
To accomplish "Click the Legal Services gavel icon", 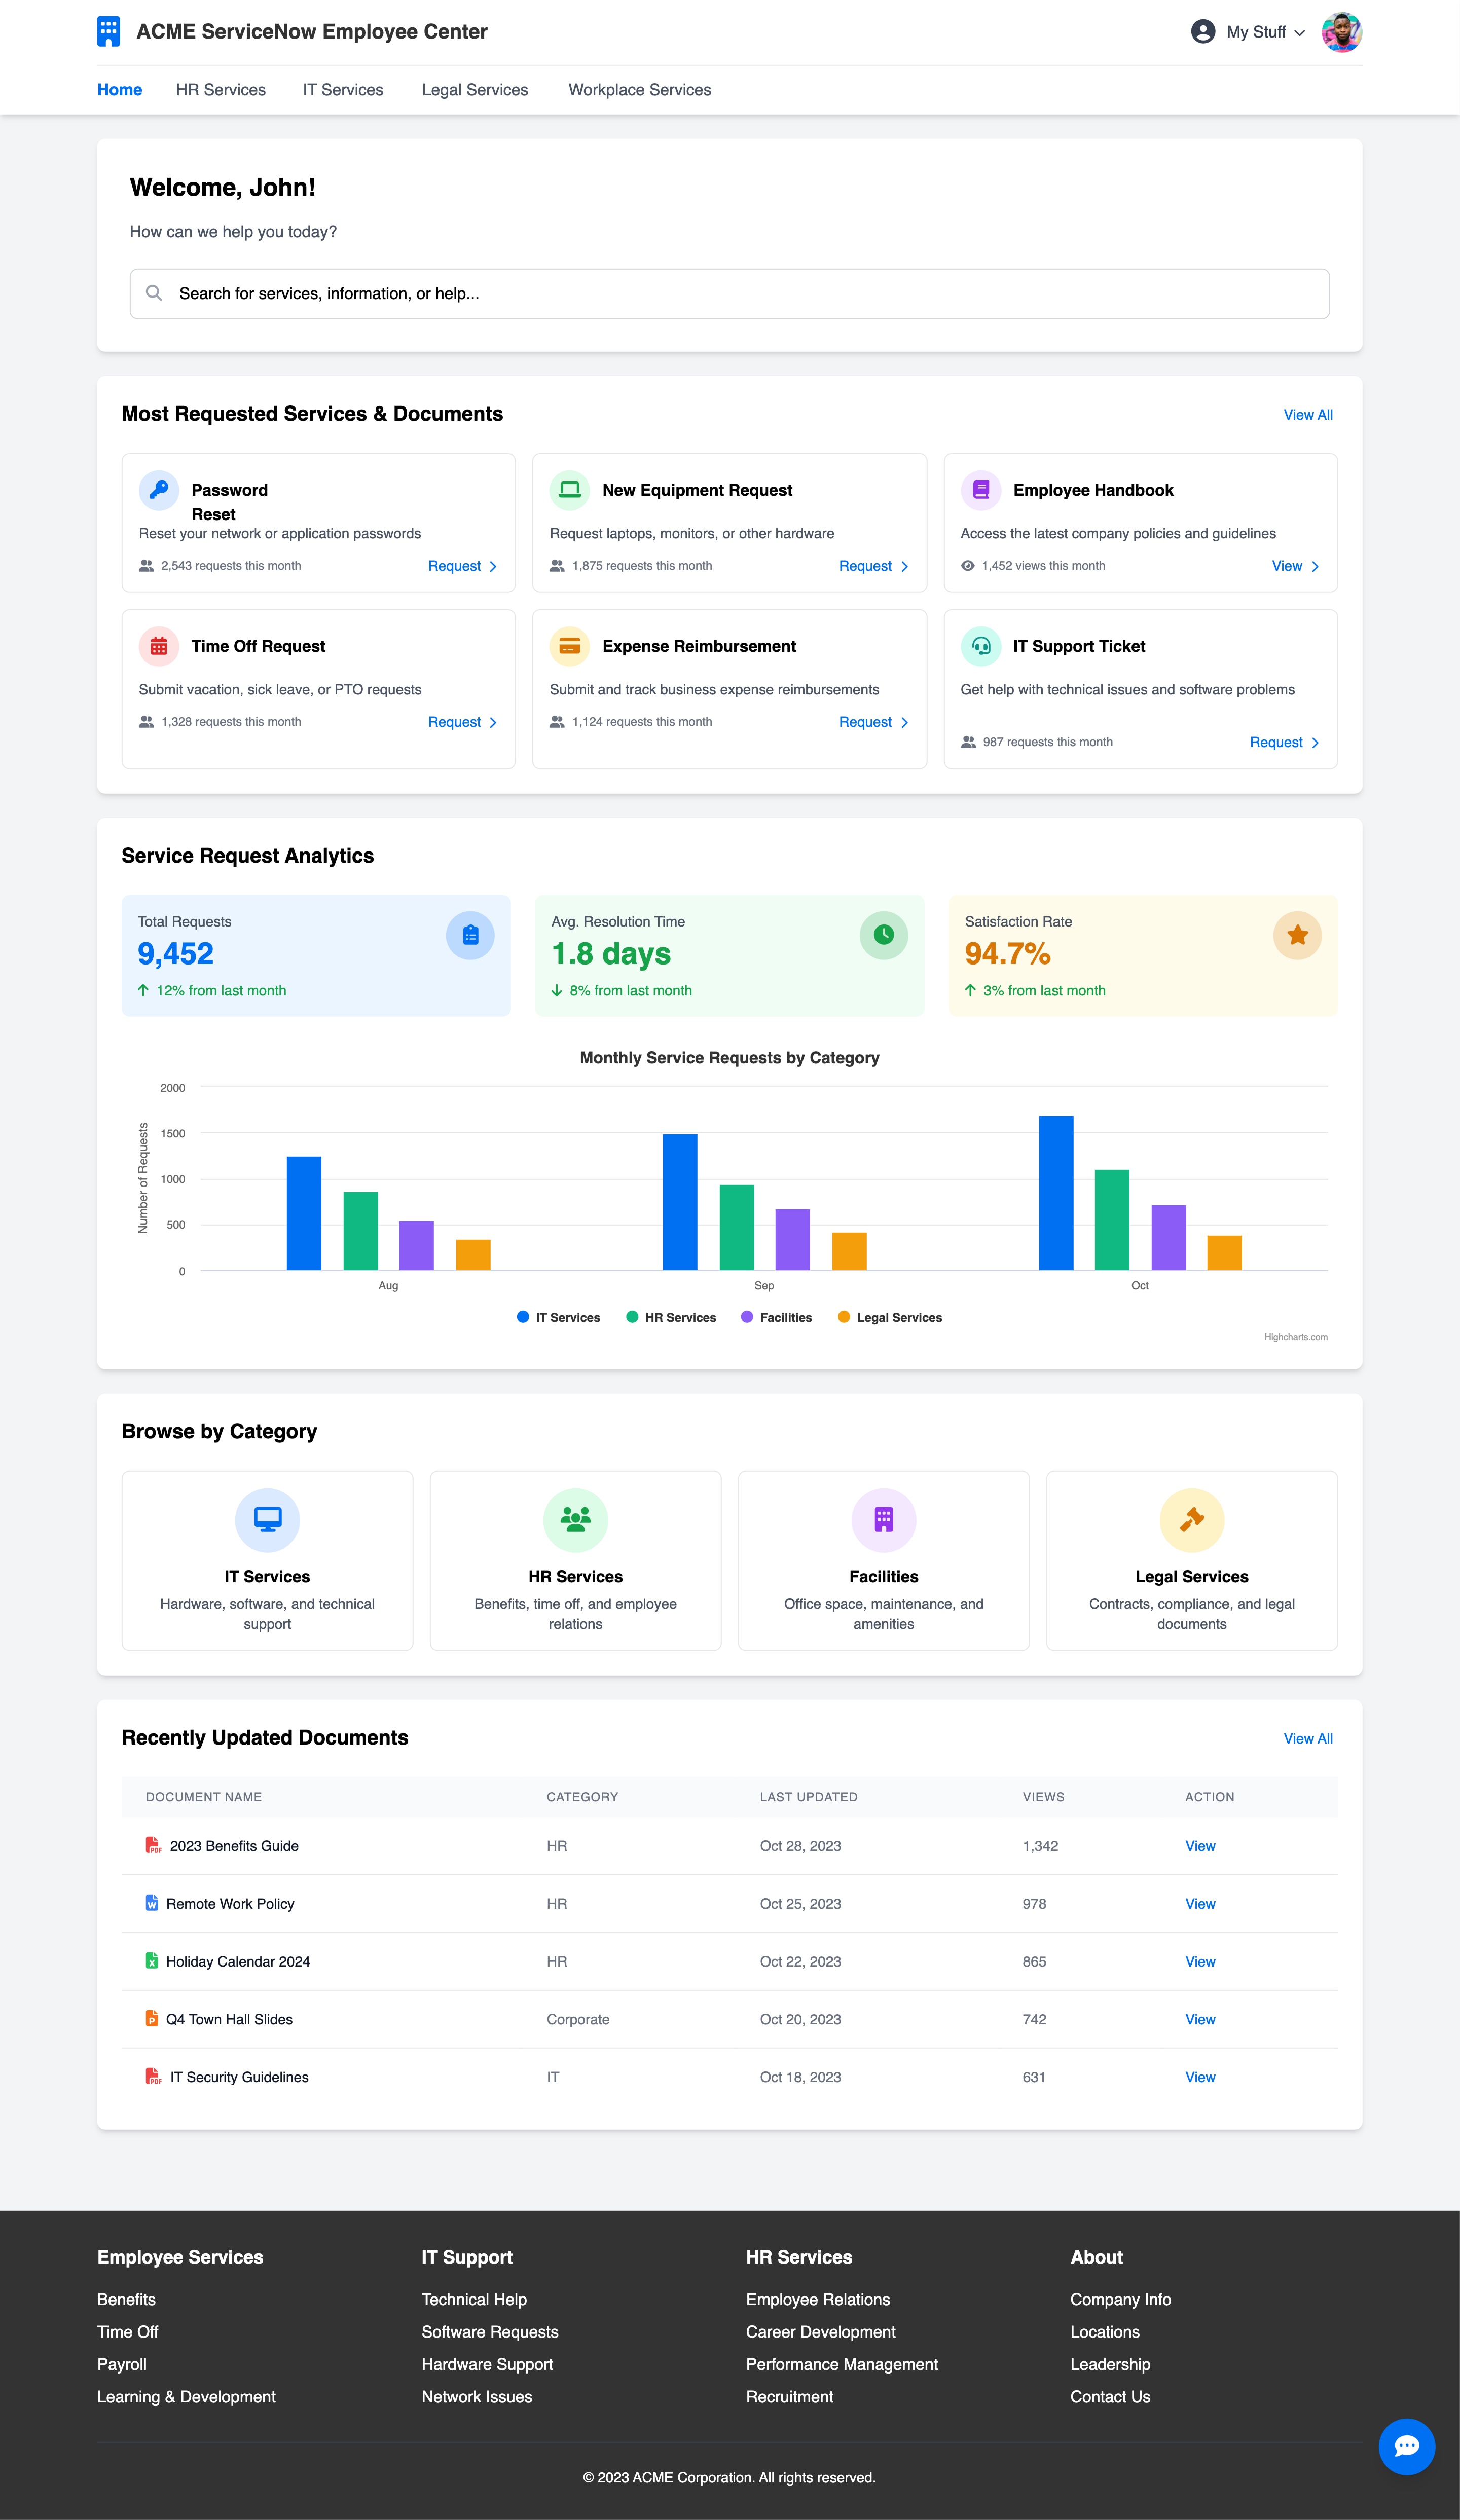I will tap(1191, 1519).
